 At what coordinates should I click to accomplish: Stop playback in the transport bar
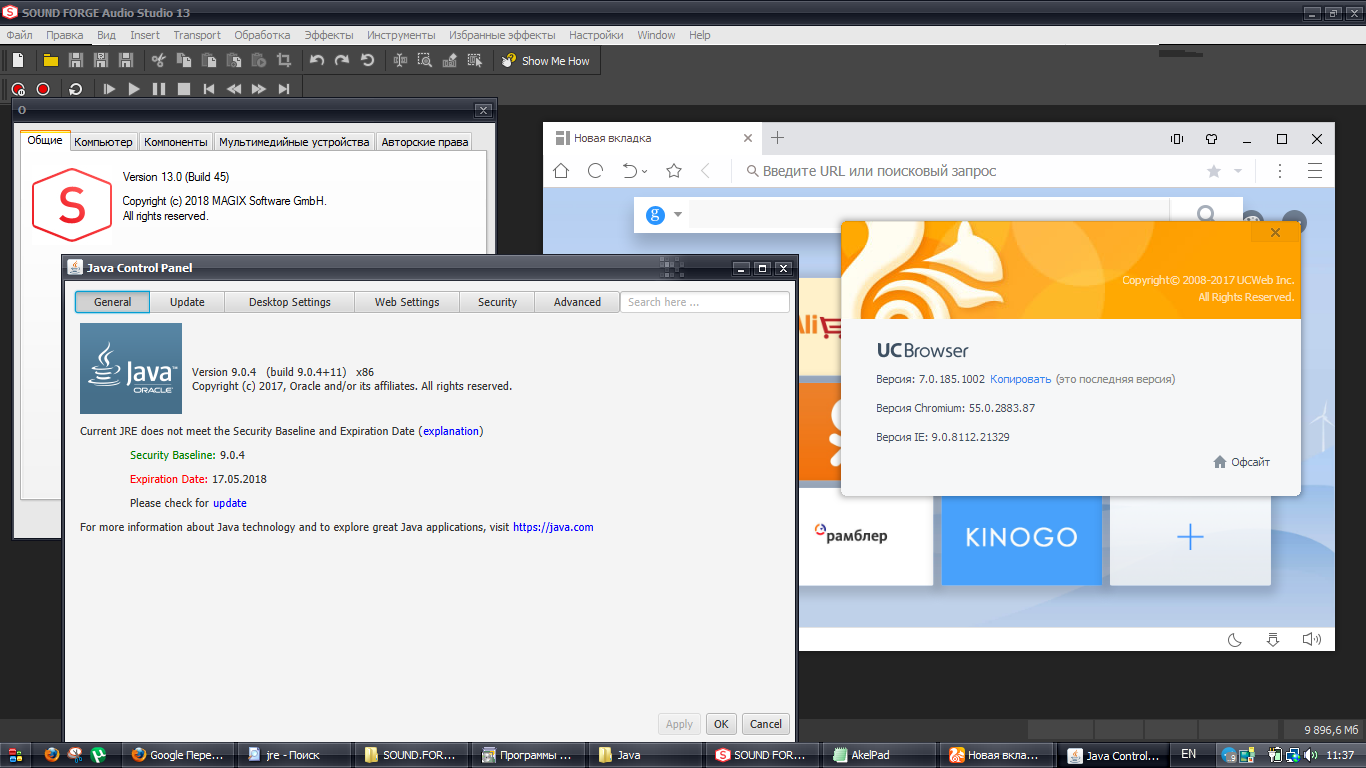(184, 89)
